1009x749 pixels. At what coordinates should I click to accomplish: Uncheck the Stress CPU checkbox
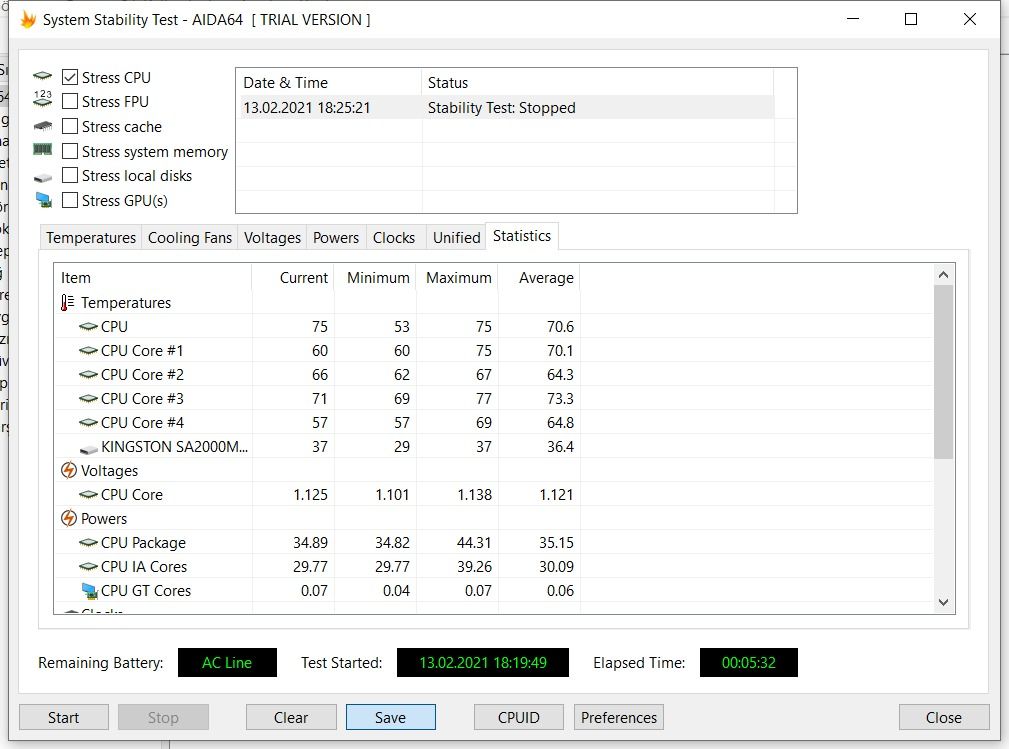tap(69, 77)
